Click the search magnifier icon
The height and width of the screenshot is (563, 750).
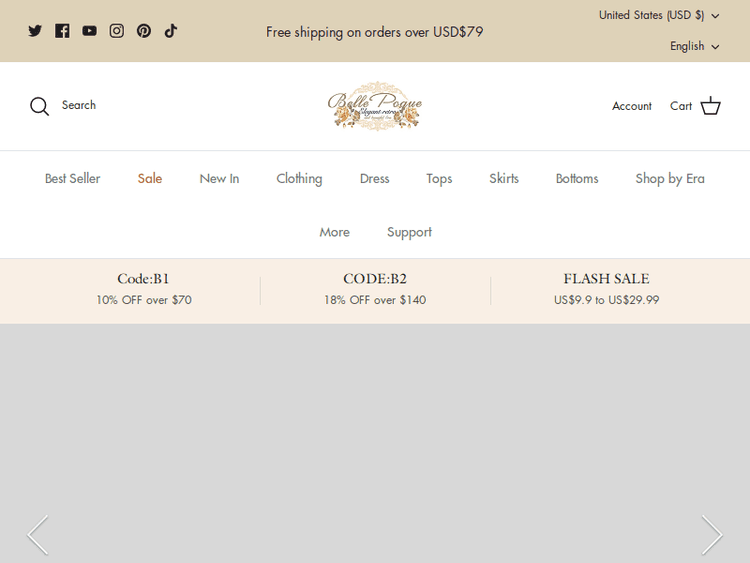39,106
